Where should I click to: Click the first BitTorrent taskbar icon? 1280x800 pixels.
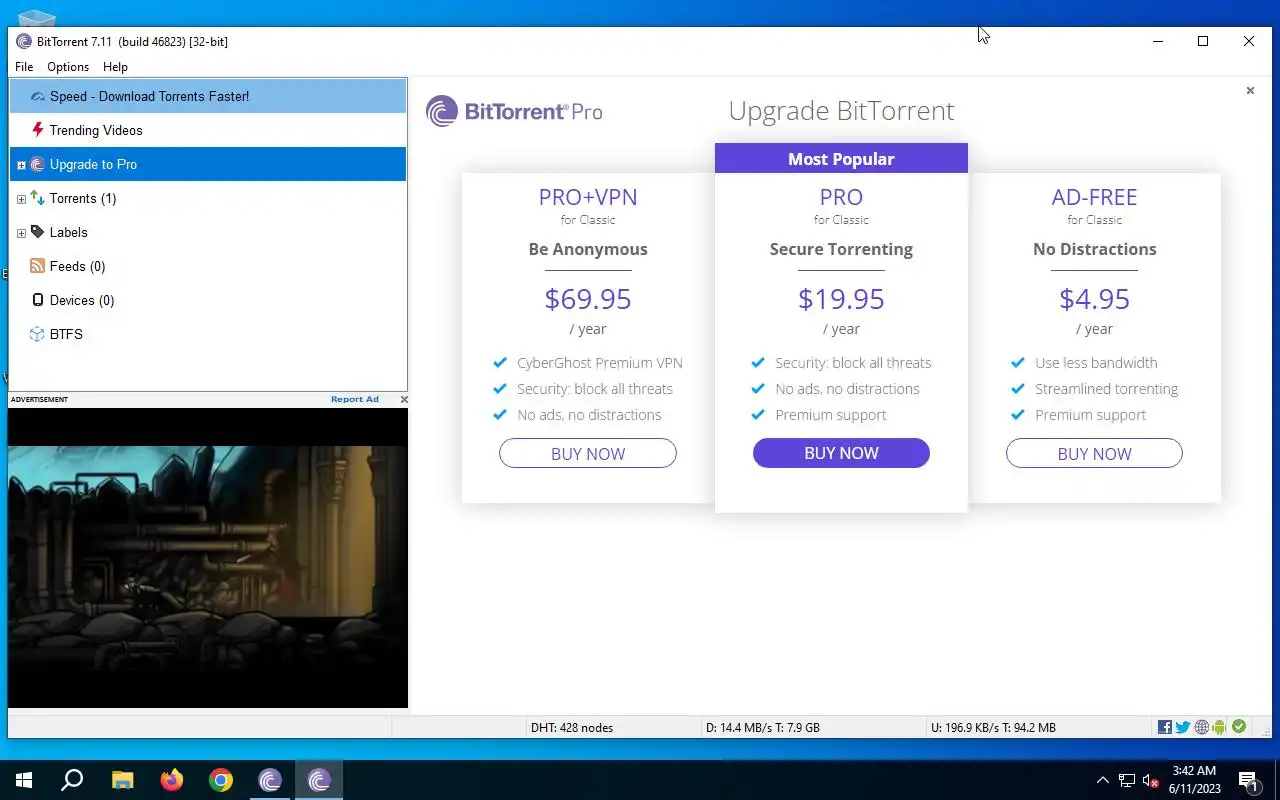[270, 780]
